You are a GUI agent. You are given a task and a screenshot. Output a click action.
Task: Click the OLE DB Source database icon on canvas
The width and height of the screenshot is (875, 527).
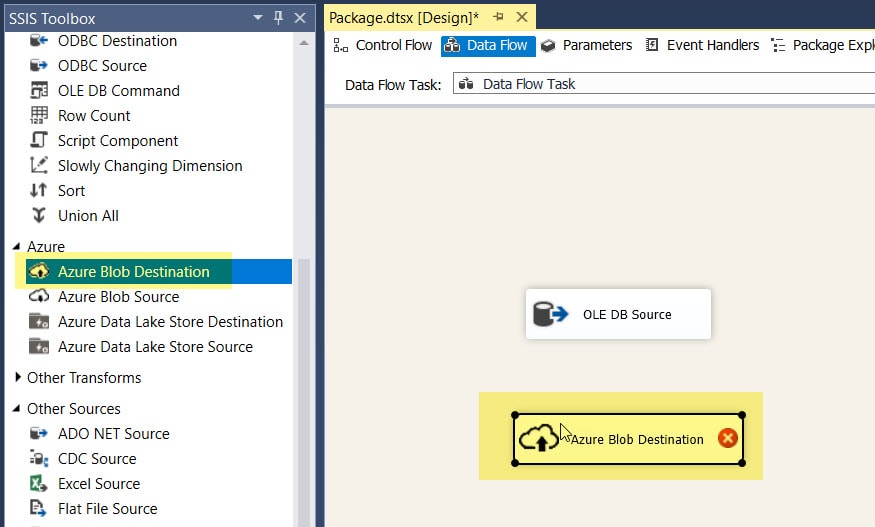click(x=550, y=314)
